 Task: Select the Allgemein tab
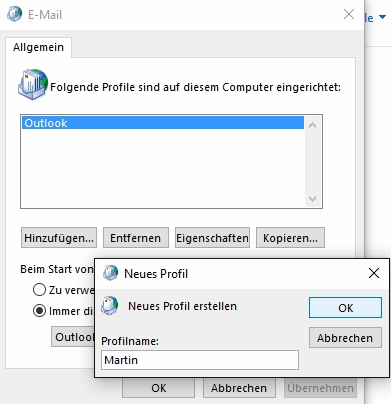pos(38,47)
